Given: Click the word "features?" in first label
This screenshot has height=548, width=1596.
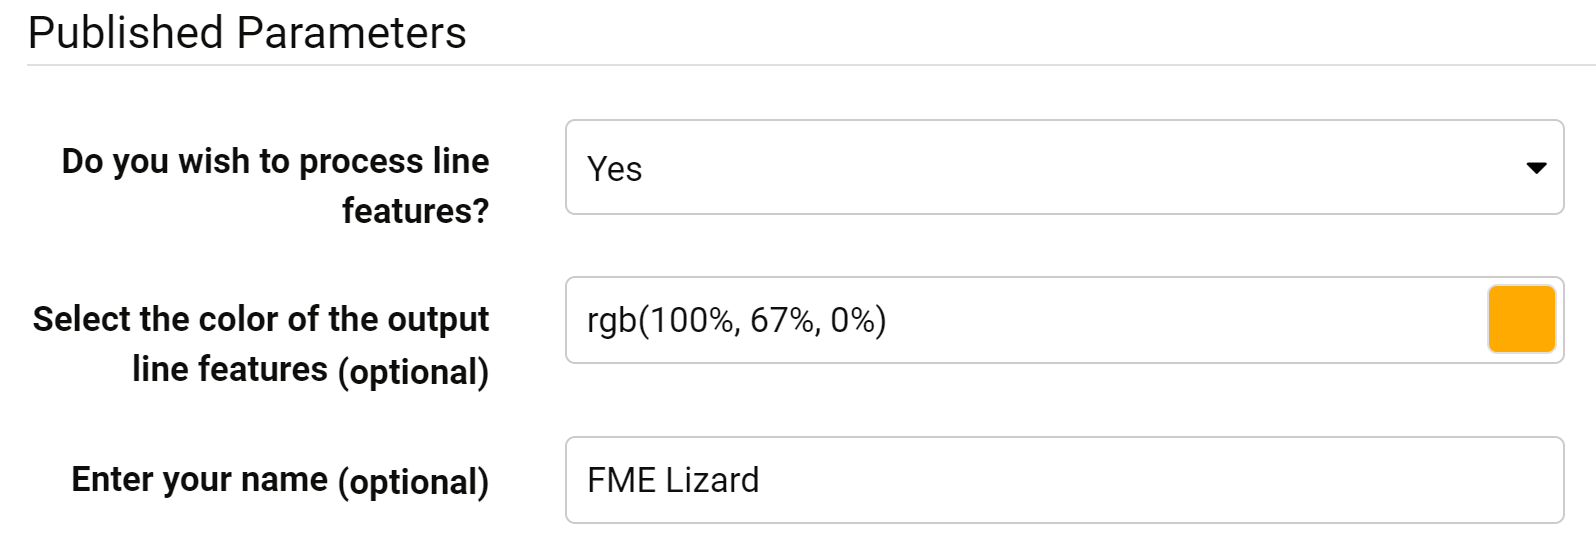Looking at the screenshot, I should [415, 211].
